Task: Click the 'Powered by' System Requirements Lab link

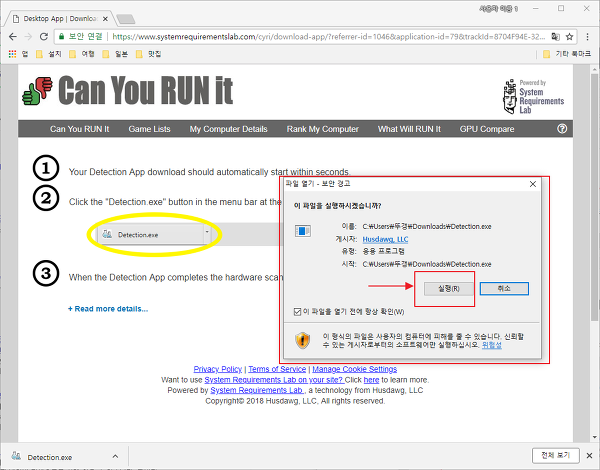Action: pyautogui.click(x=257, y=390)
